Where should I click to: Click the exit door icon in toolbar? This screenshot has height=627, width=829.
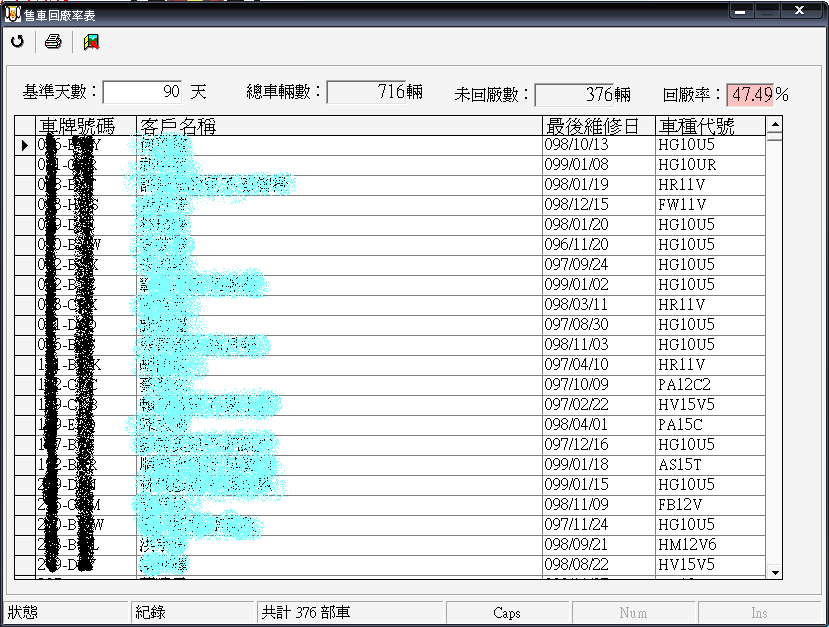click(92, 41)
